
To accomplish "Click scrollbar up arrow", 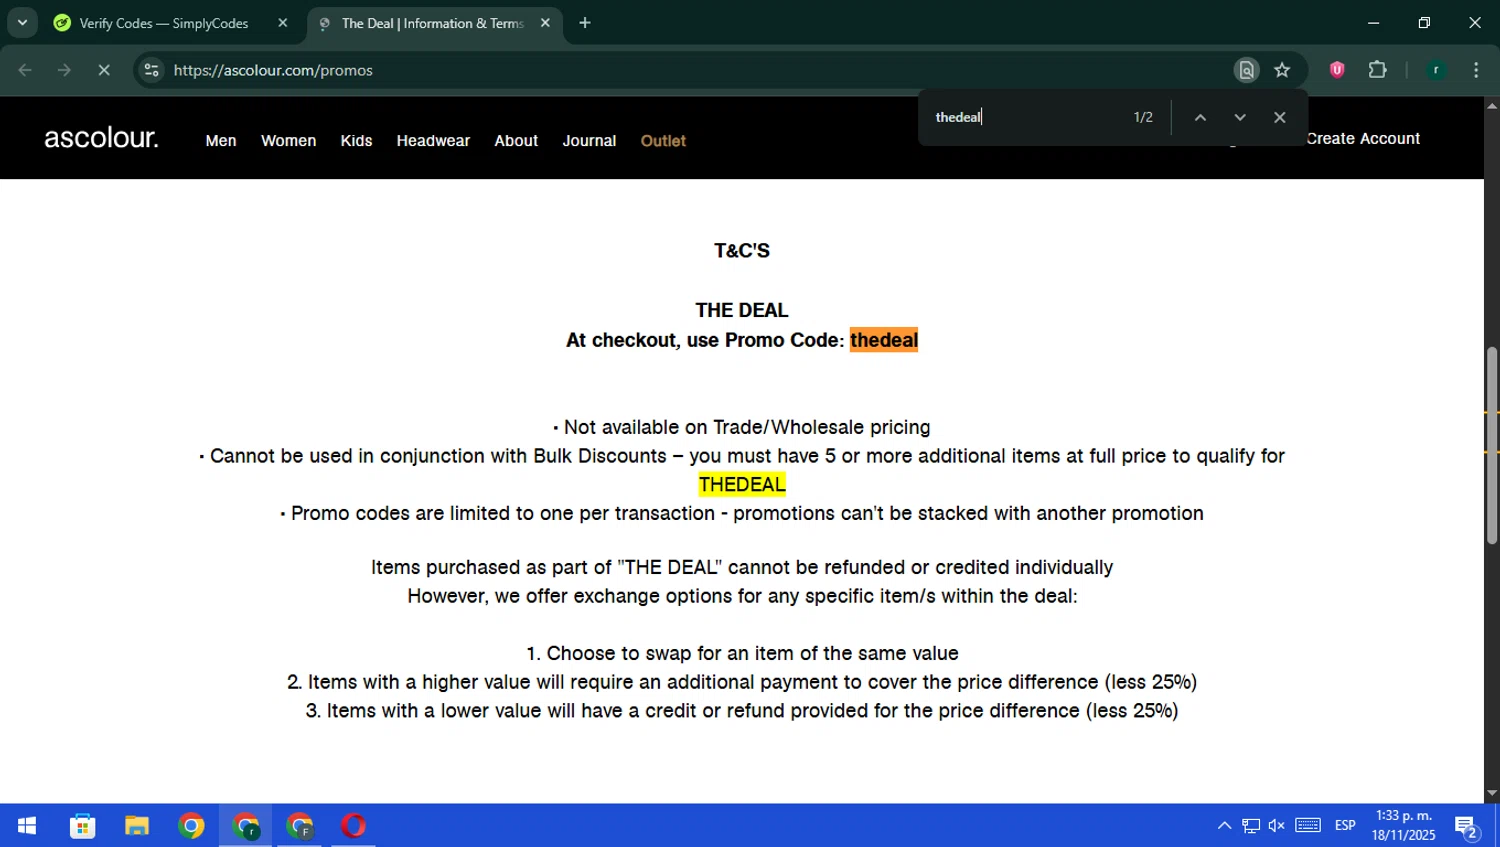I will 1492,105.
